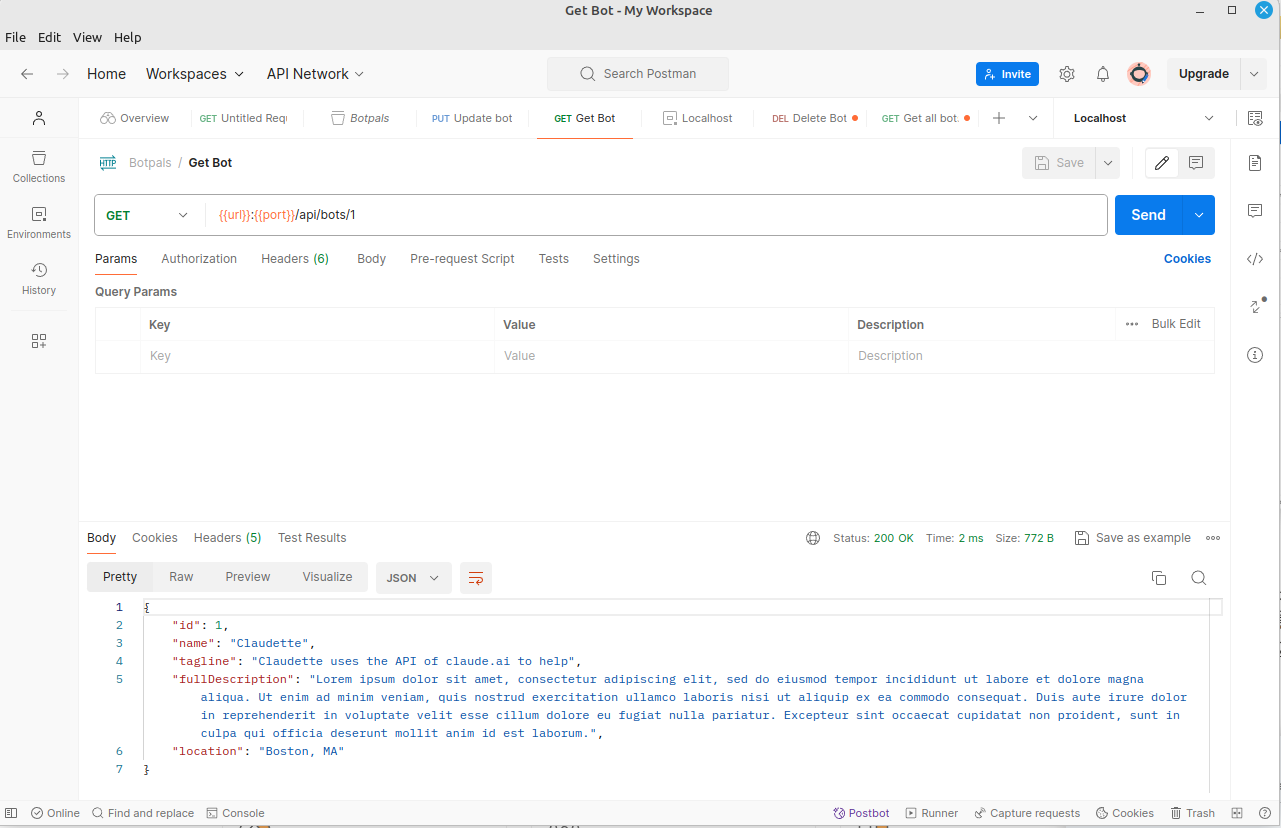Open Environments in the sidebar
The width and height of the screenshot is (1281, 828).
pos(39,223)
